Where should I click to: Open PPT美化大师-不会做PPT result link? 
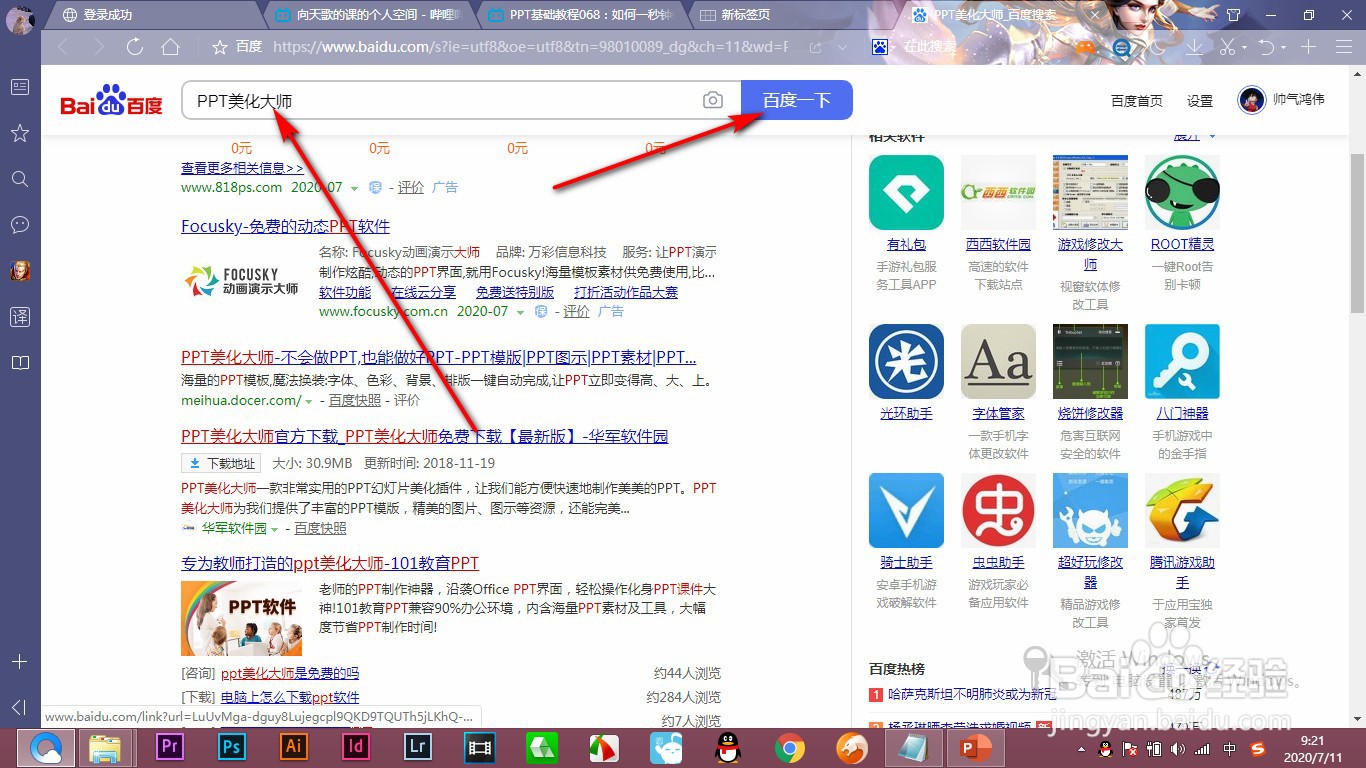439,357
